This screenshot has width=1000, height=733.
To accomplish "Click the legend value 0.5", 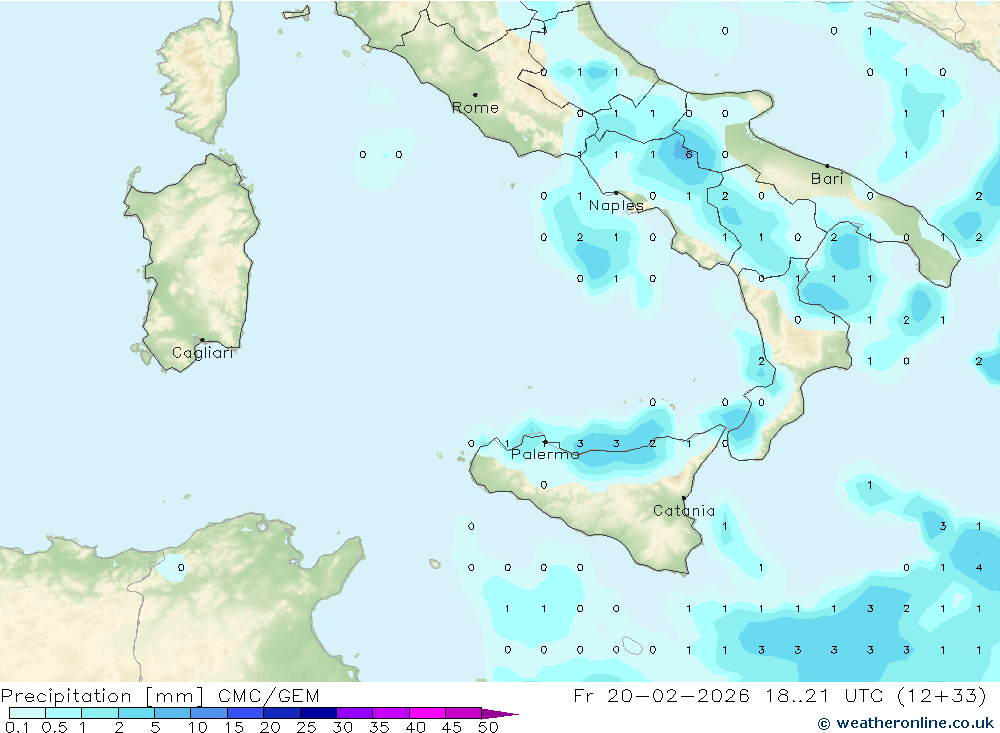I will pos(54,727).
